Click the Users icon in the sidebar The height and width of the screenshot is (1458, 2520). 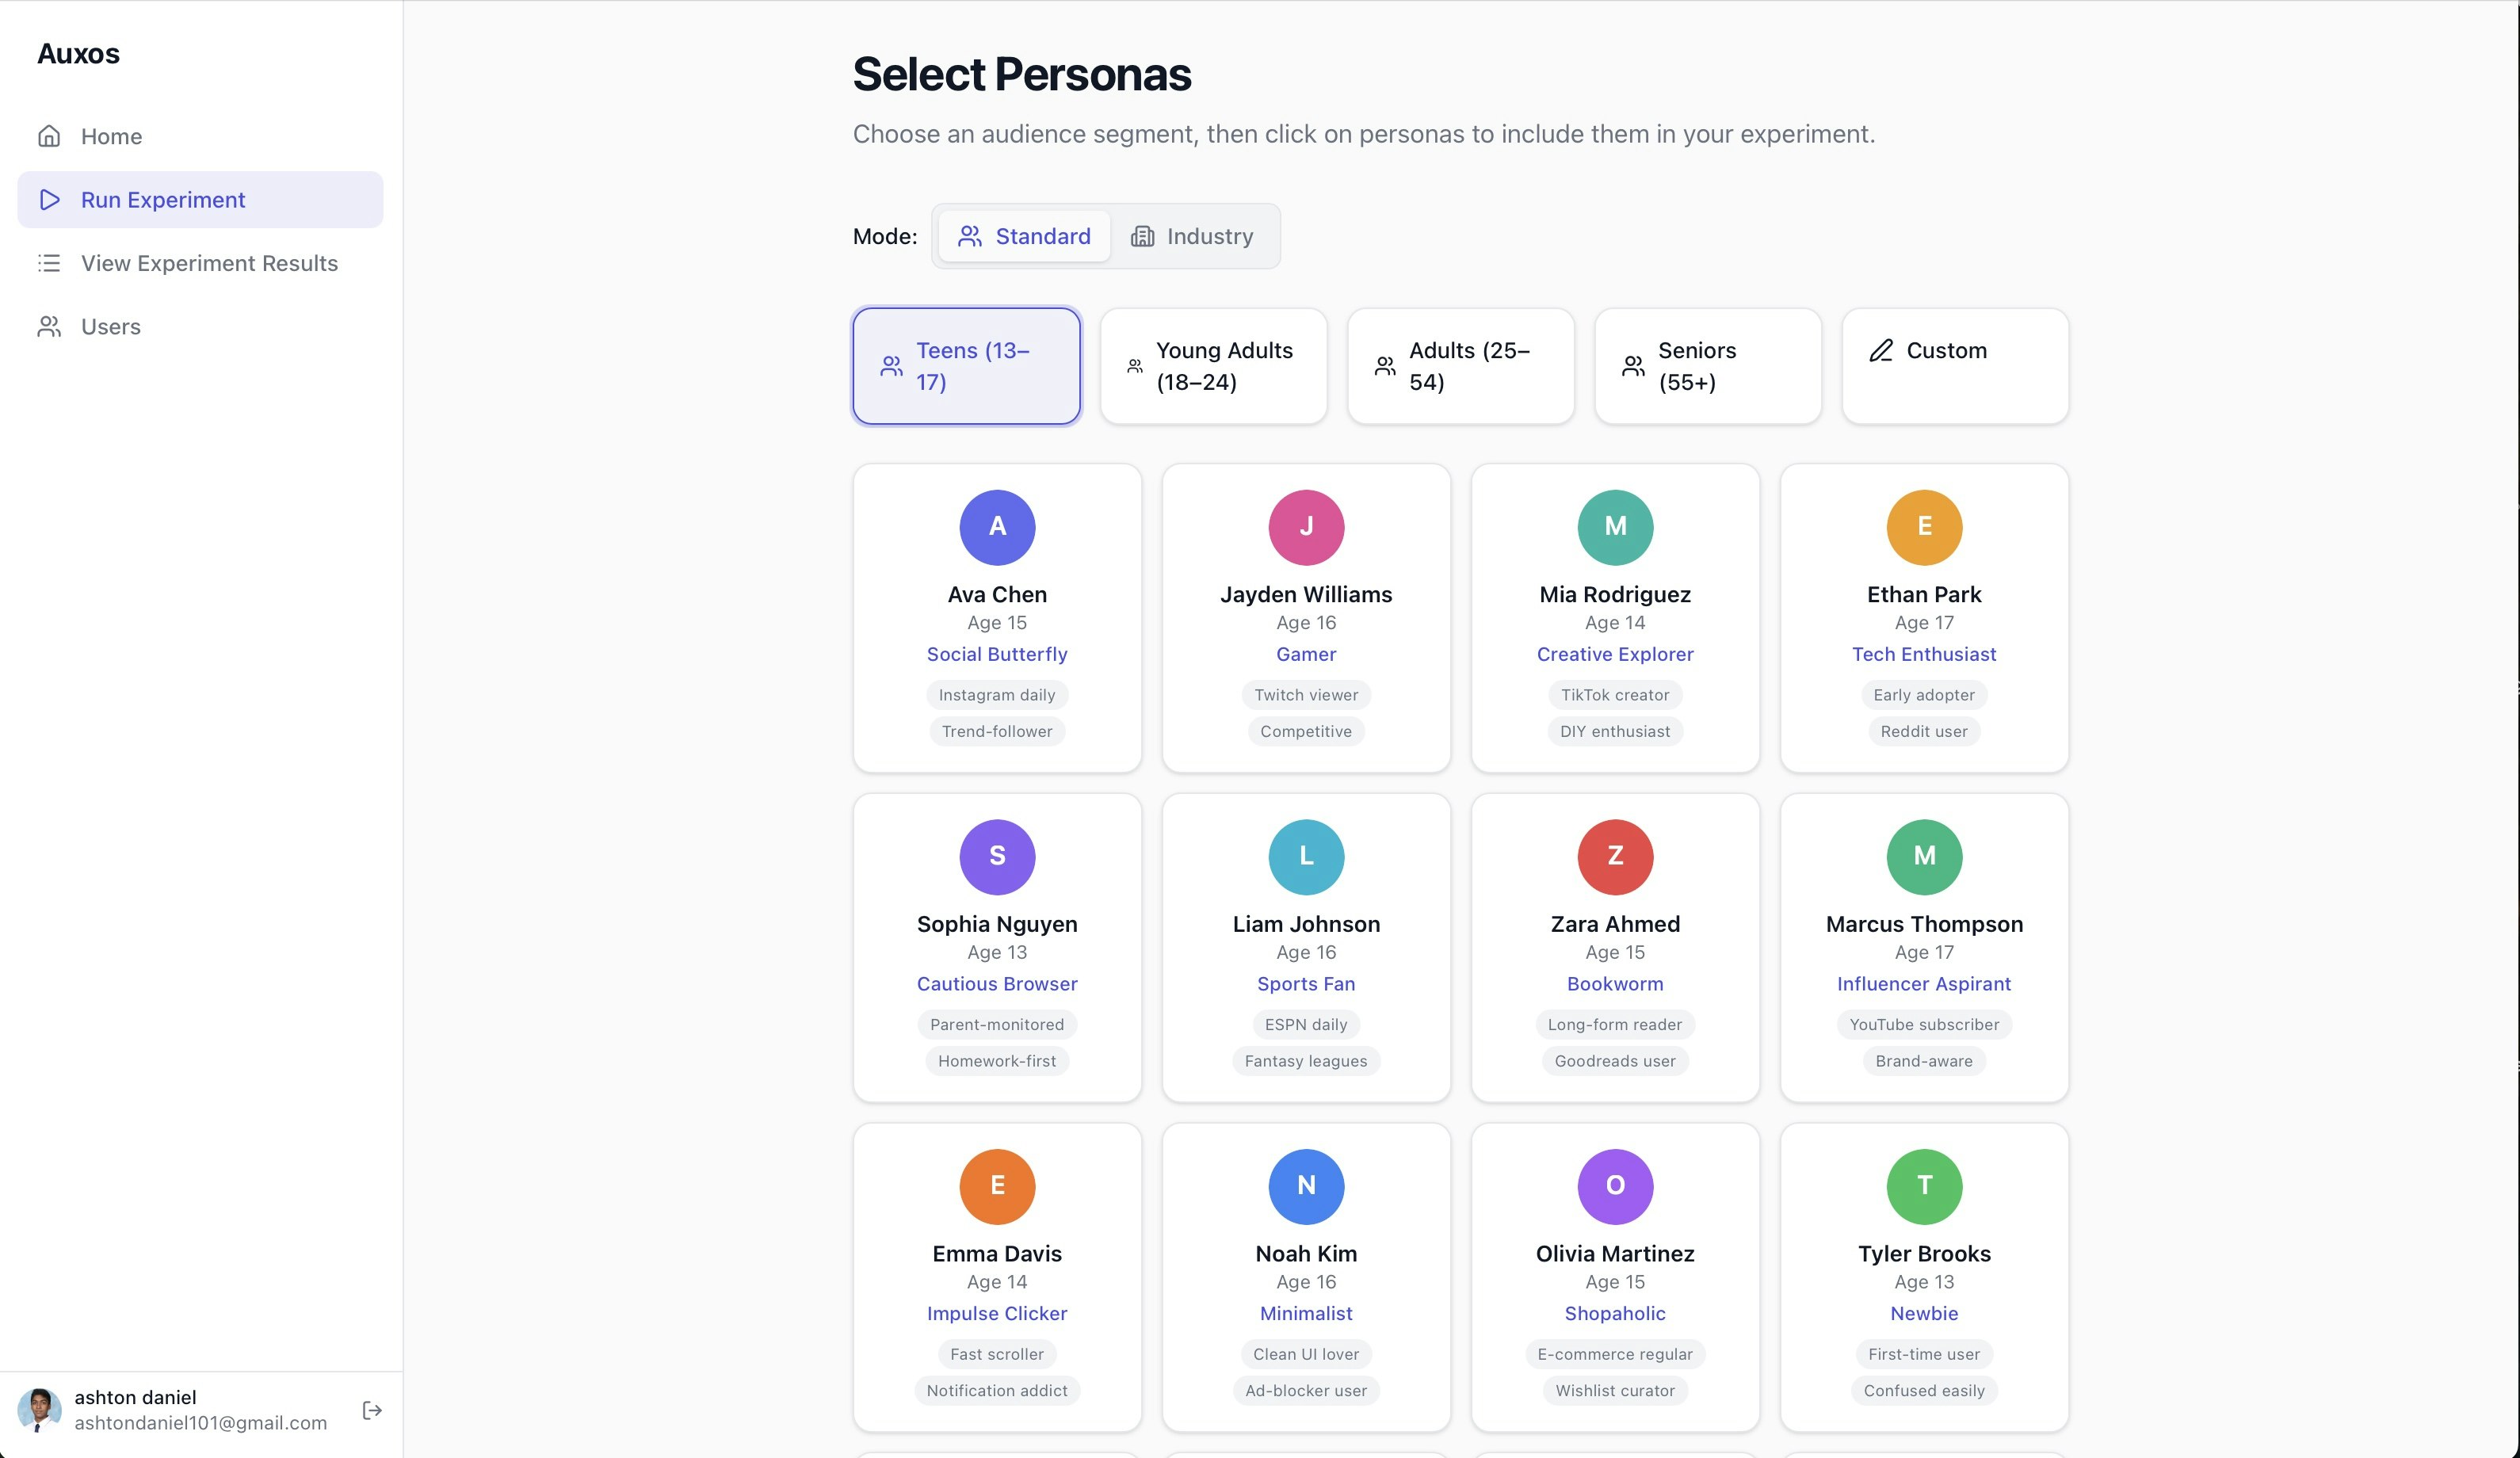pyautogui.click(x=50, y=326)
